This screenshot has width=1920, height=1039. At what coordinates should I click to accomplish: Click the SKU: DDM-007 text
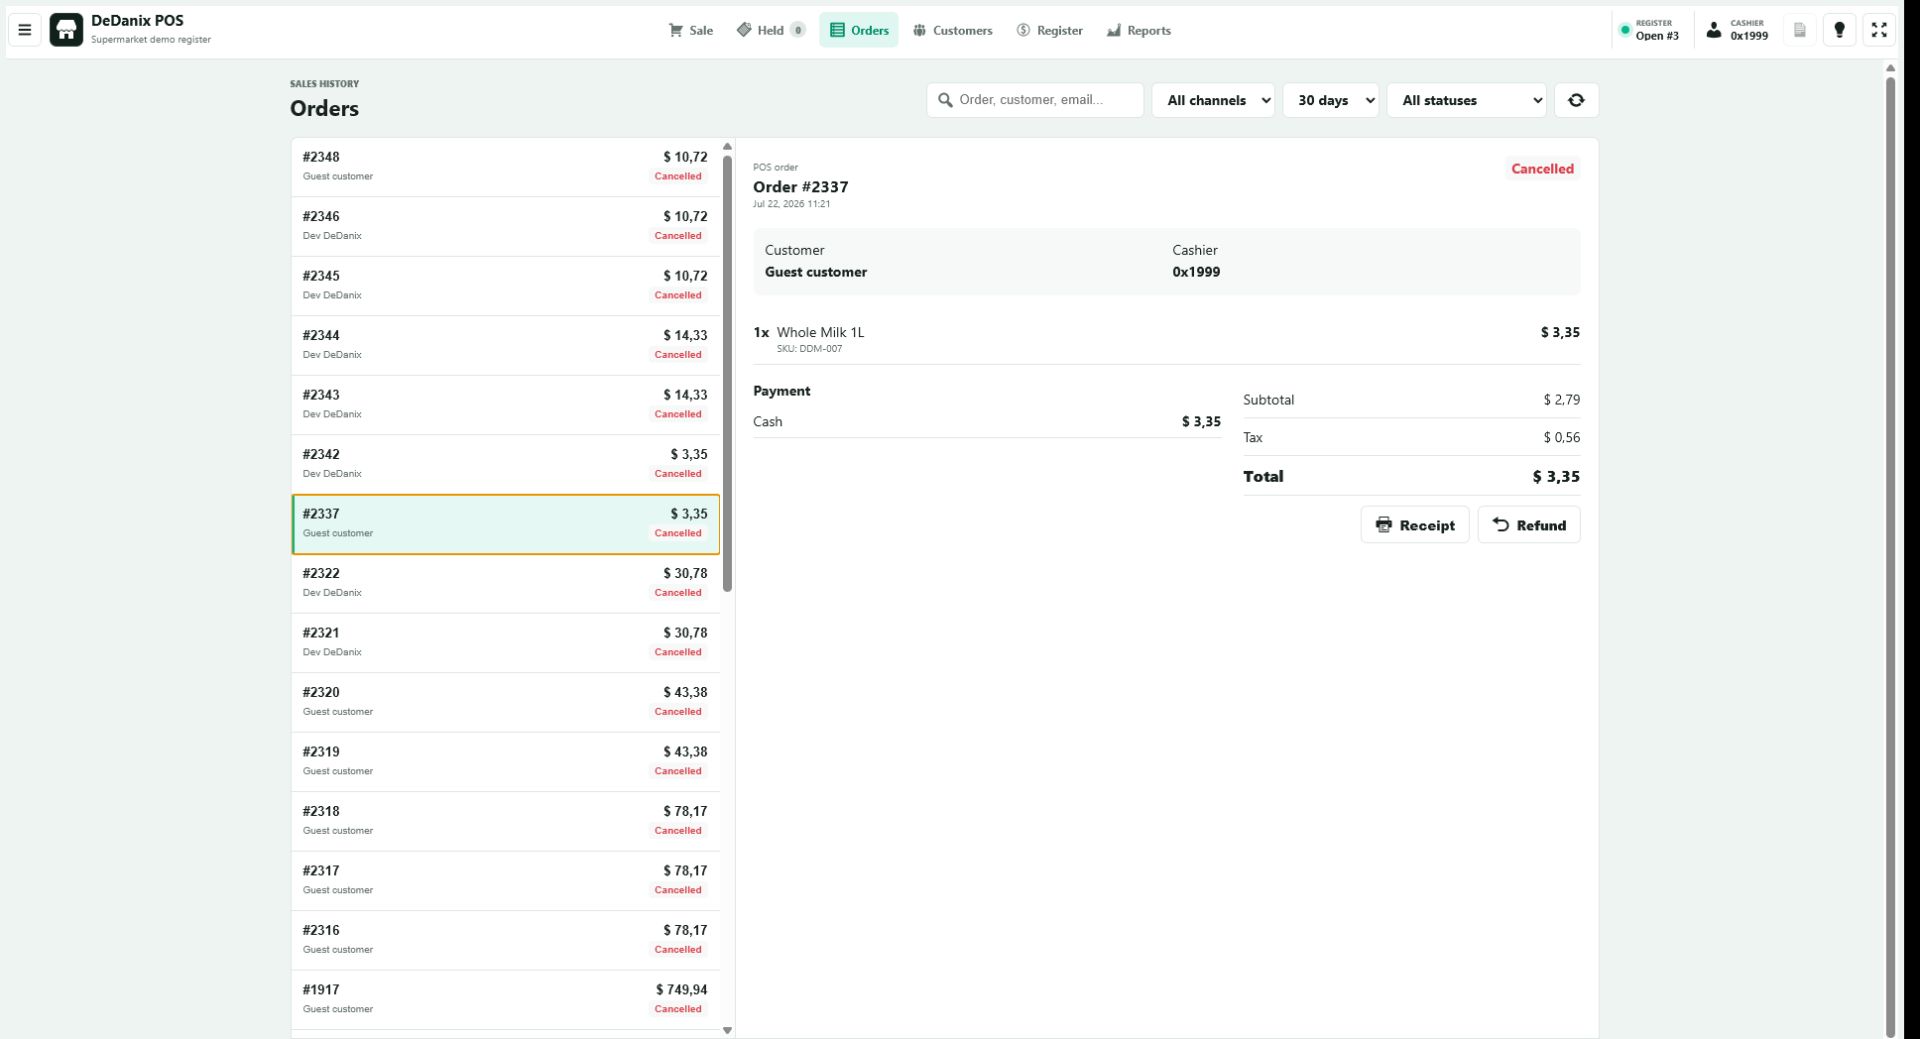point(809,349)
